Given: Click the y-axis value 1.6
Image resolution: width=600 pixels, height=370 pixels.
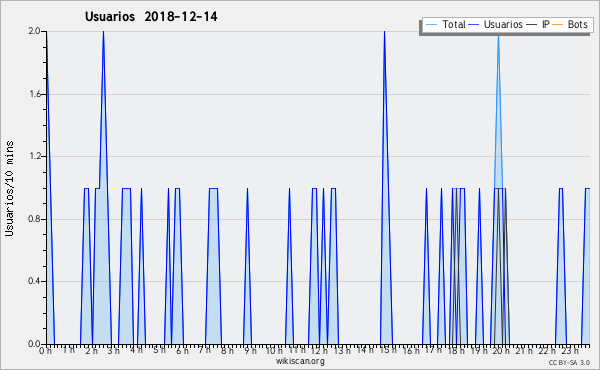Looking at the screenshot, I should point(34,94).
